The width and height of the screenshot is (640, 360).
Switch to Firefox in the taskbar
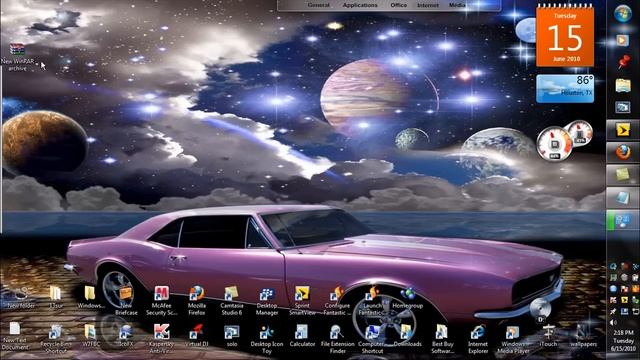[623, 152]
